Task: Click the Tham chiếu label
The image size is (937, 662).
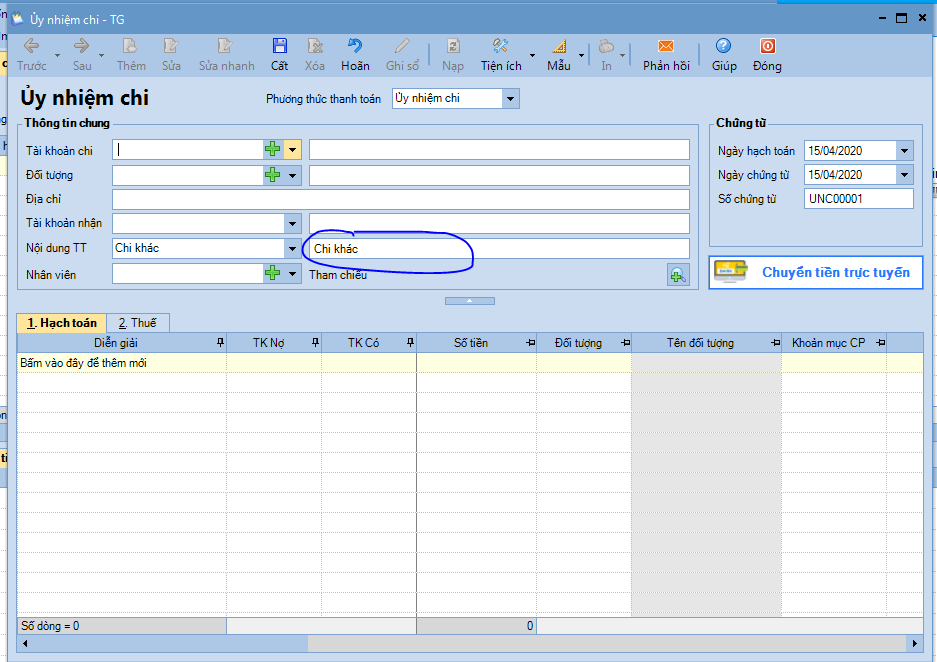Action: (338, 275)
